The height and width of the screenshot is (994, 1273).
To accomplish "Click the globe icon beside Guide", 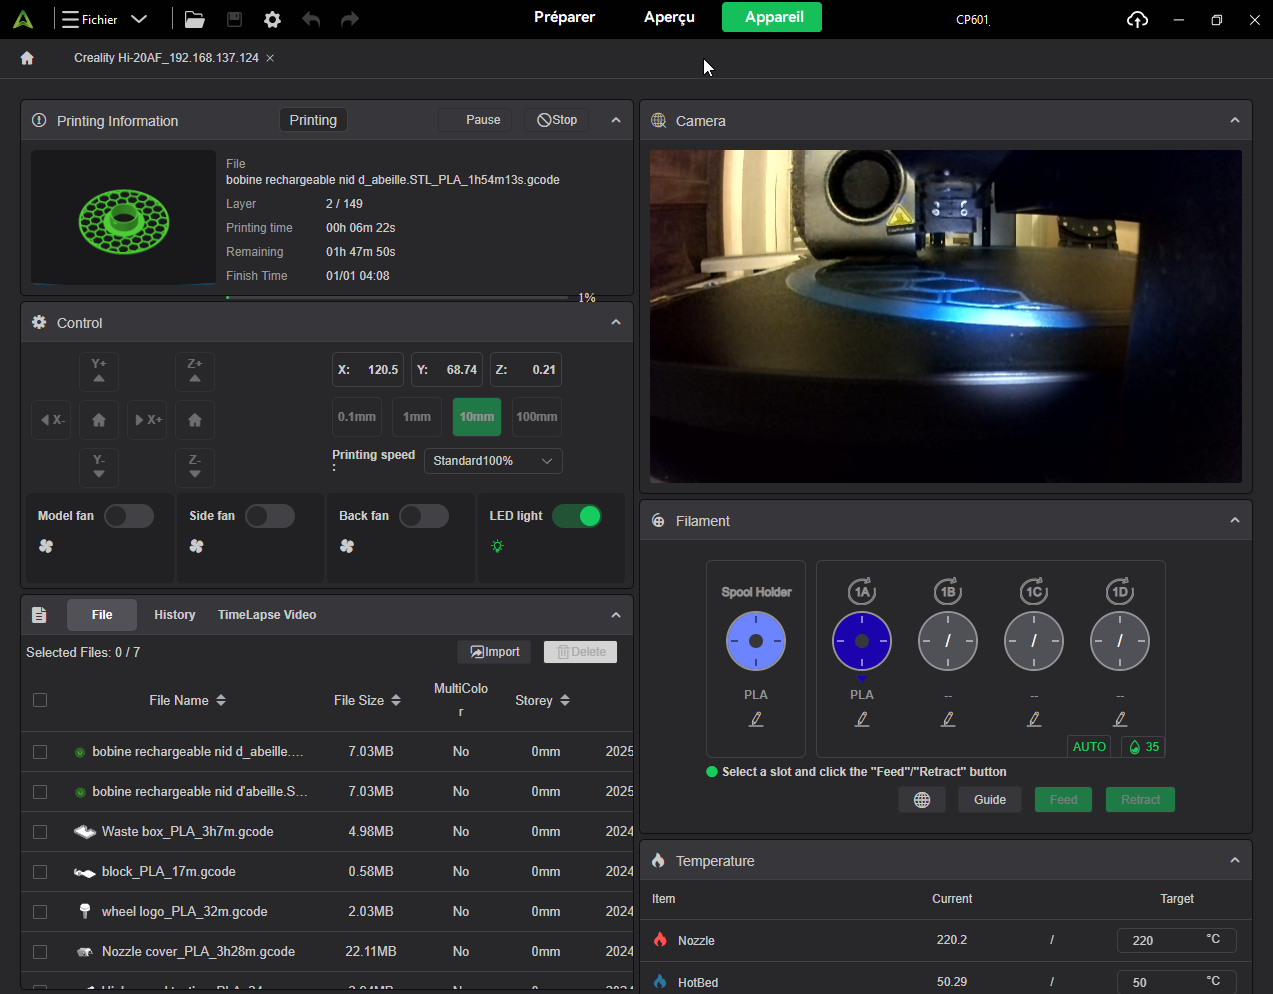I will click(x=922, y=800).
